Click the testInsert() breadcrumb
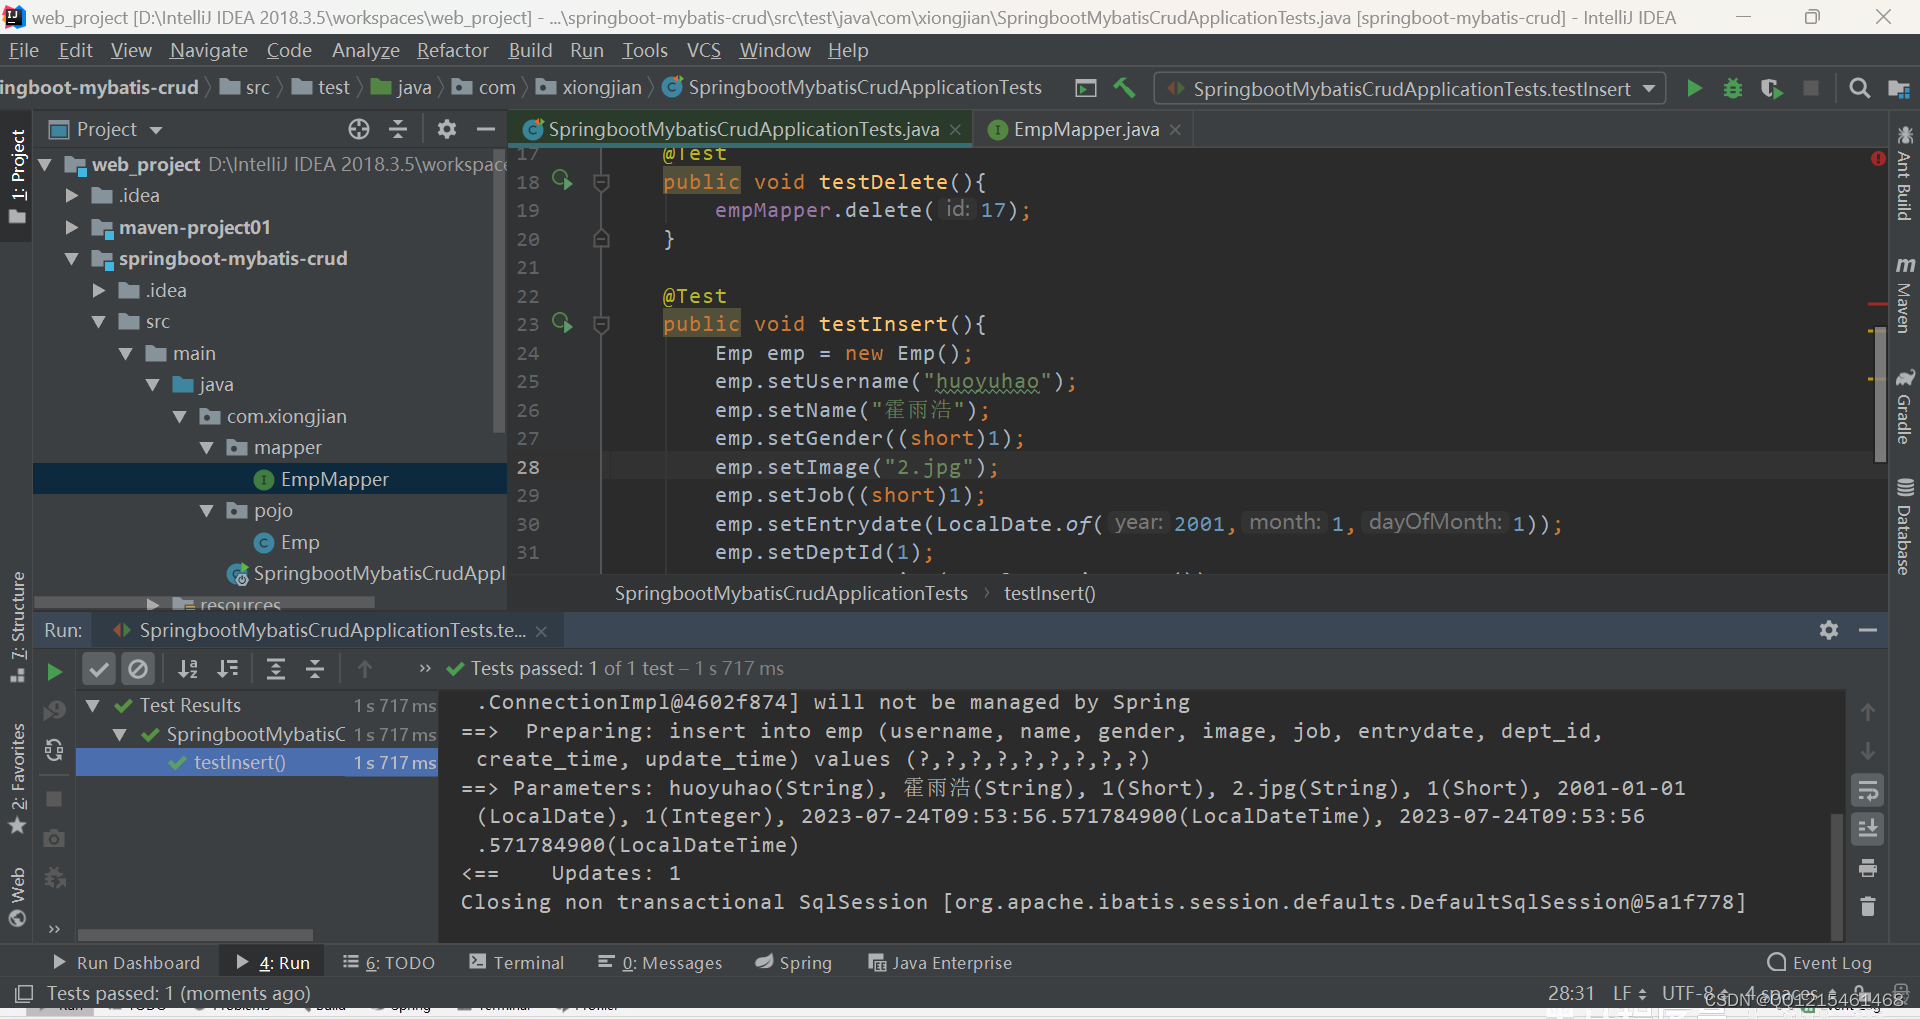This screenshot has width=1920, height=1019. point(1049,593)
